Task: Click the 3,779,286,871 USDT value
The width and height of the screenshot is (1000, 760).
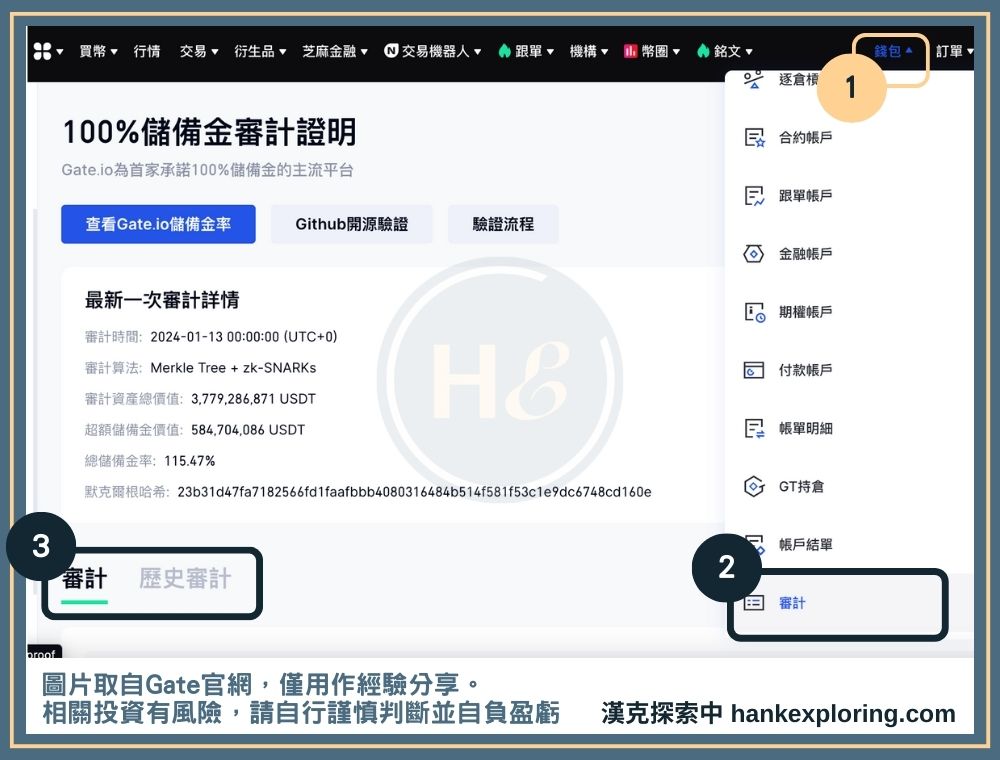Action: coord(253,398)
